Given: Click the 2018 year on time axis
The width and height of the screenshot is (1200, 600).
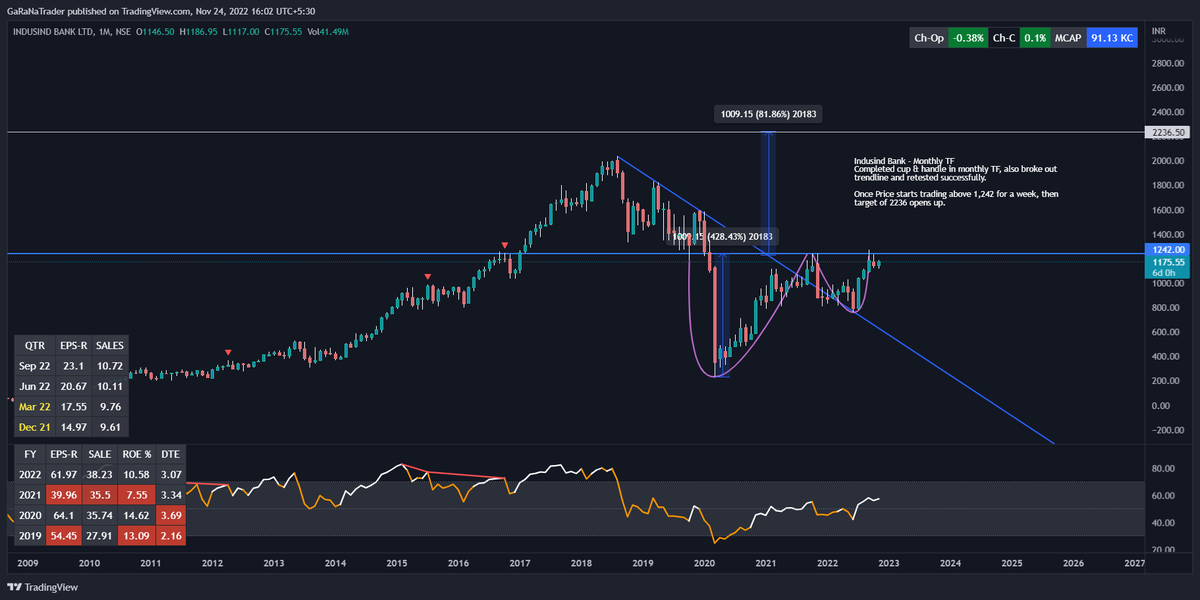Looking at the screenshot, I should (581, 564).
